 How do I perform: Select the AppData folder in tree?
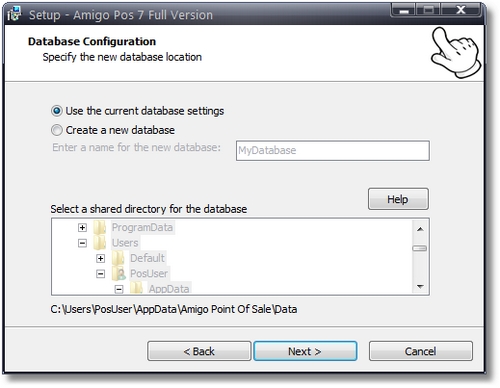pyautogui.click(x=169, y=289)
